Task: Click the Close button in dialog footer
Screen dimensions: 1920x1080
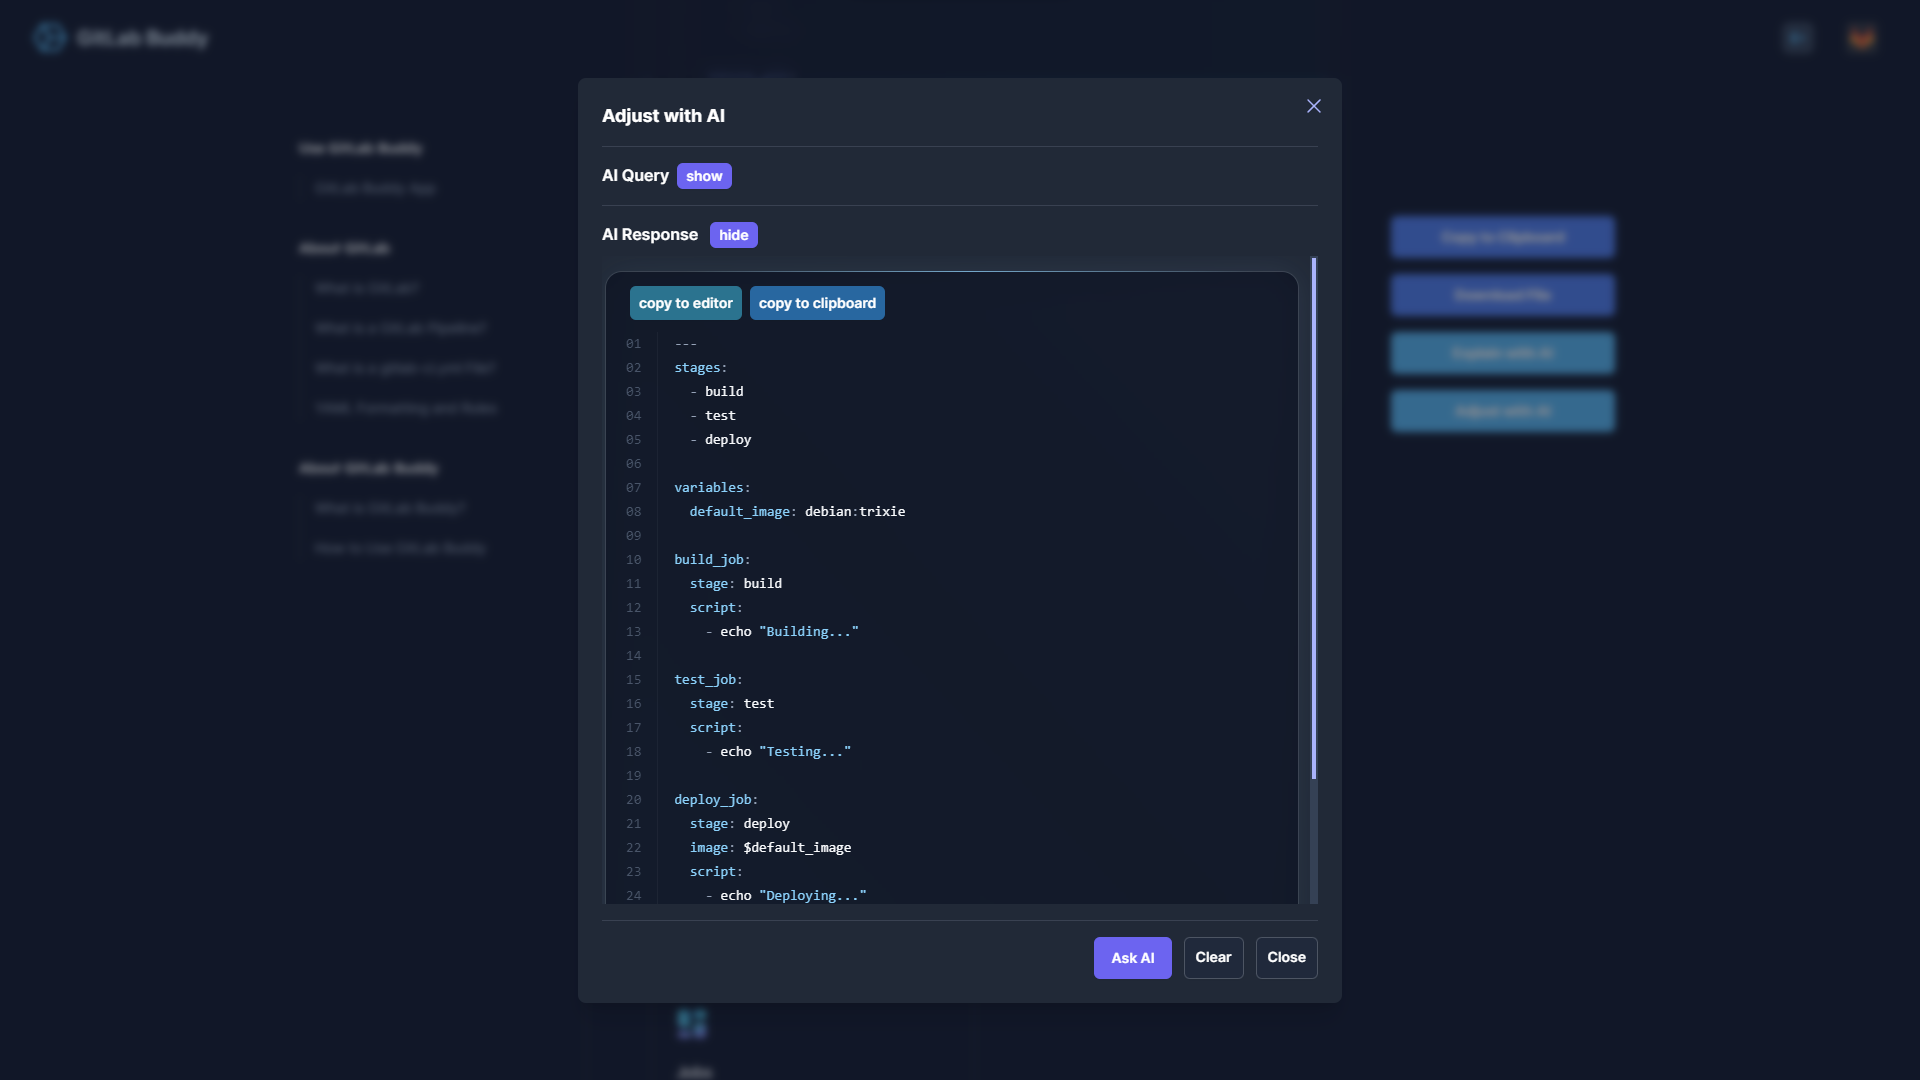Action: point(1286,957)
